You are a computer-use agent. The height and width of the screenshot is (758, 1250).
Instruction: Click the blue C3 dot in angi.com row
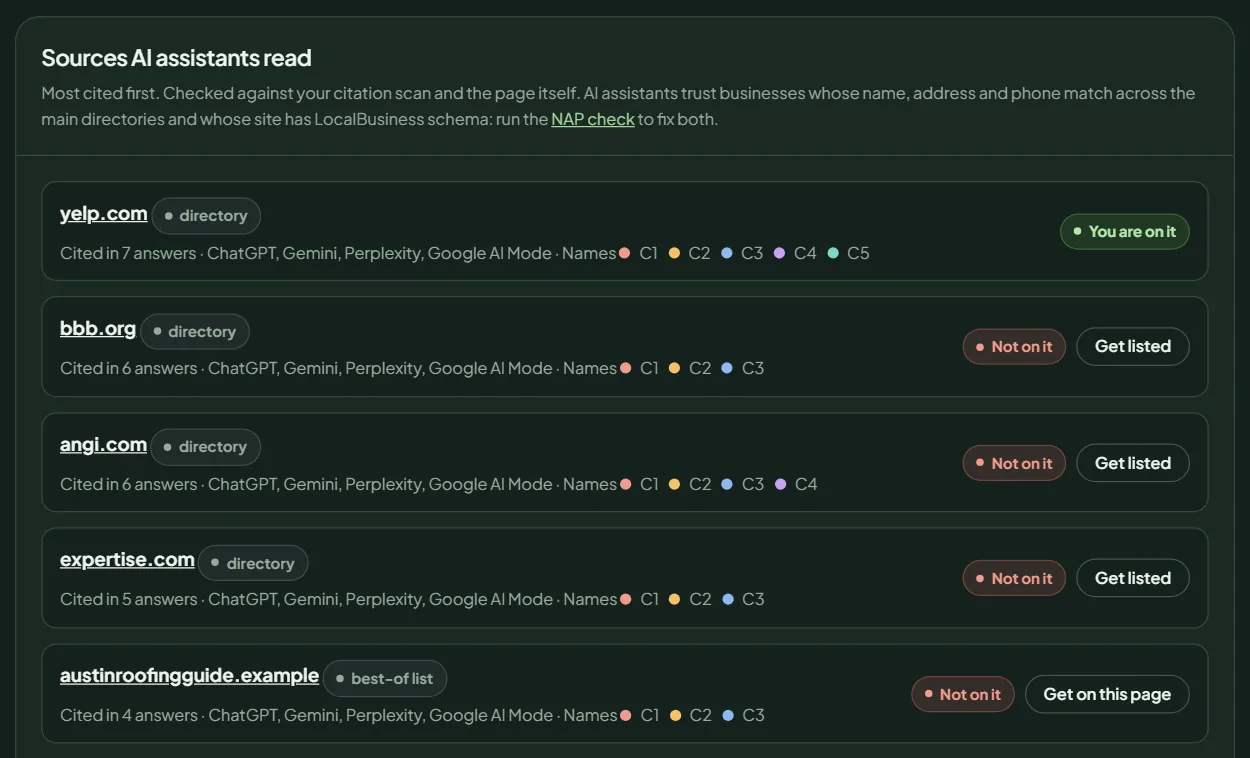(x=728, y=484)
